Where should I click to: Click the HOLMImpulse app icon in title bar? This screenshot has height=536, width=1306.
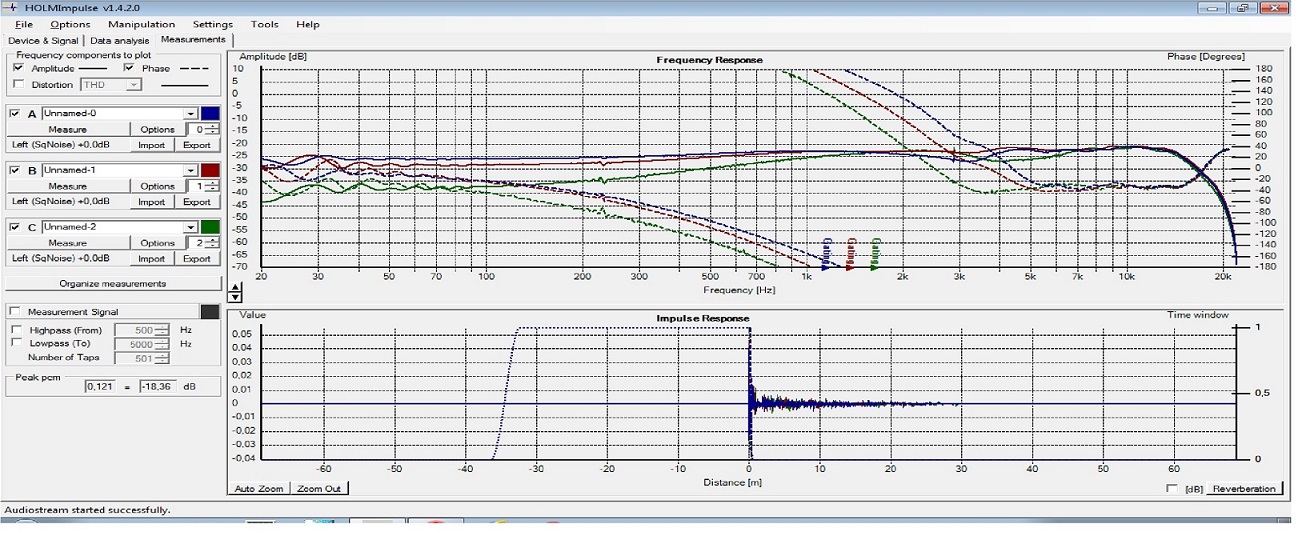coord(12,8)
